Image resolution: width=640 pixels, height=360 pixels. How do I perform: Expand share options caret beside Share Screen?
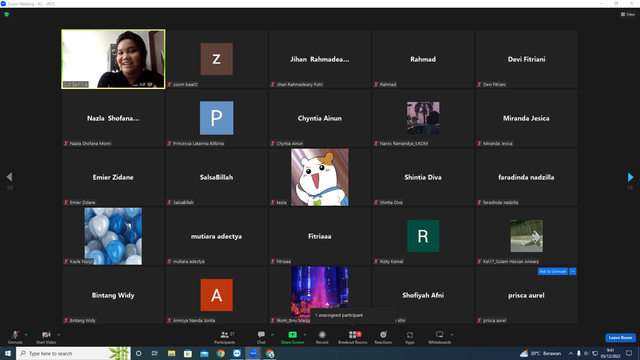tap(305, 335)
